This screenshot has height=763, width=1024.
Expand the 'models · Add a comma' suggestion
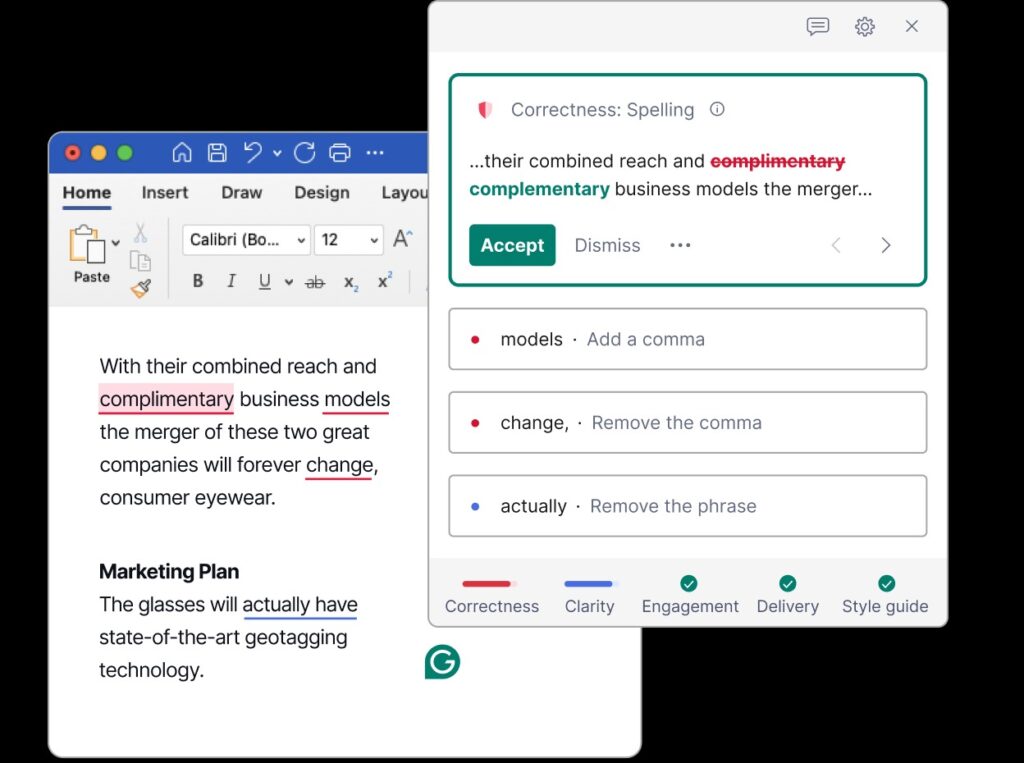click(x=687, y=339)
